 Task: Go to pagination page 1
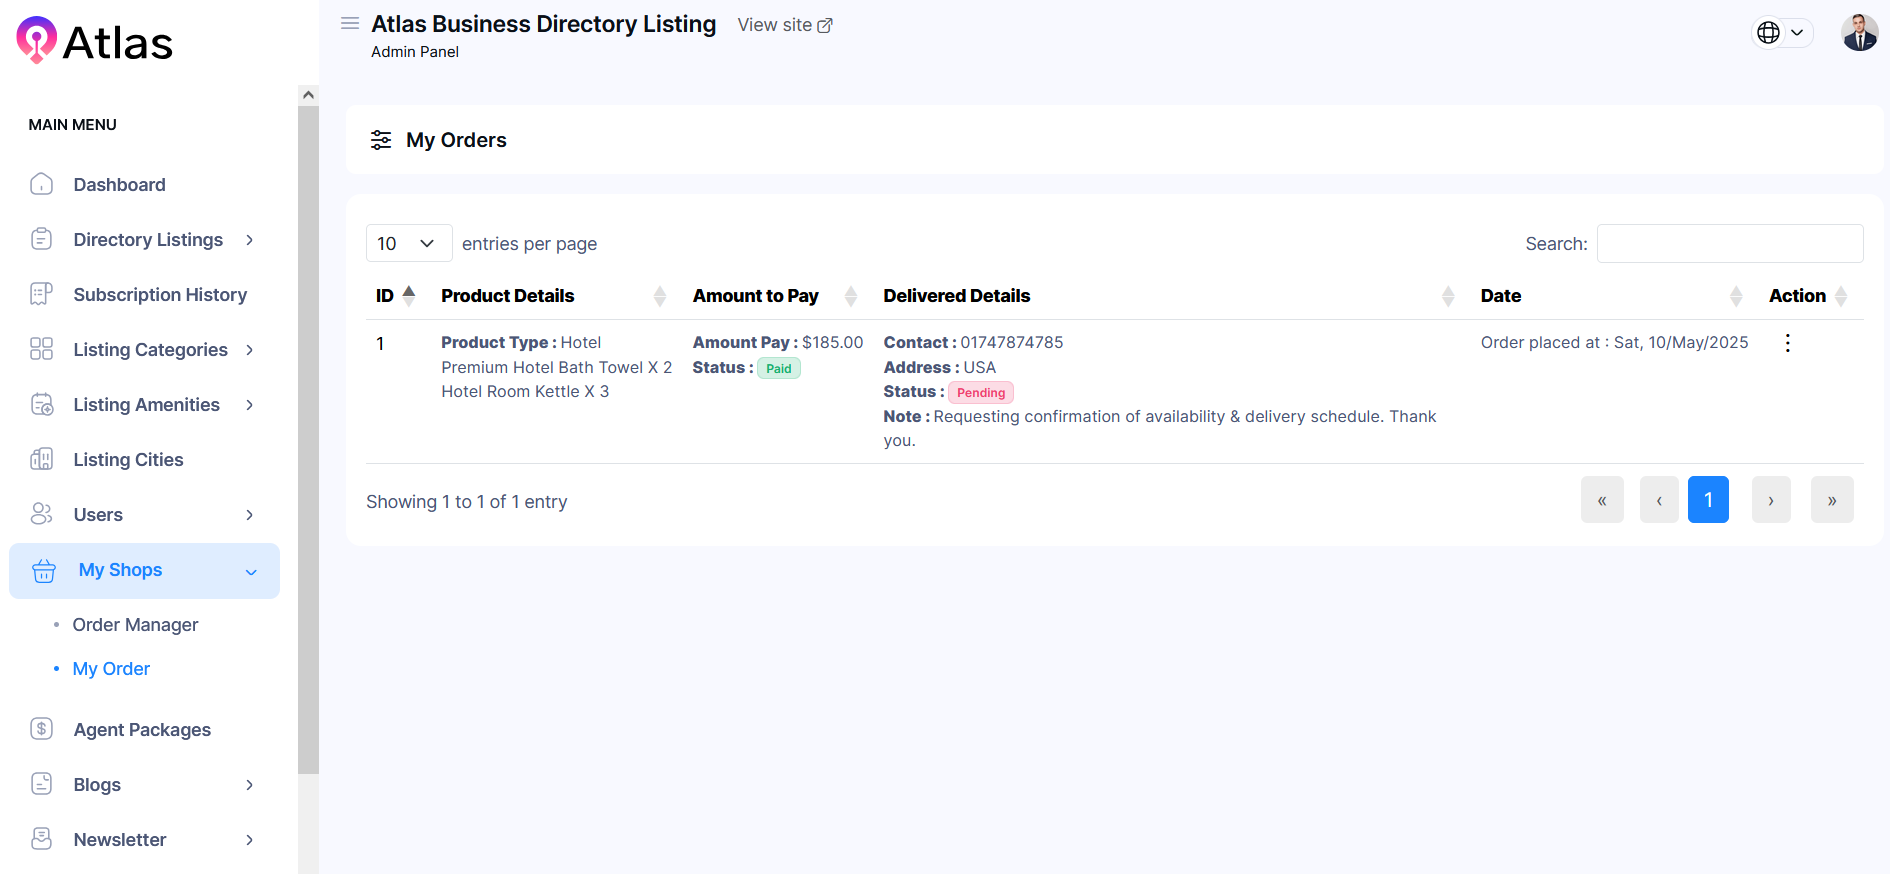[x=1708, y=500]
